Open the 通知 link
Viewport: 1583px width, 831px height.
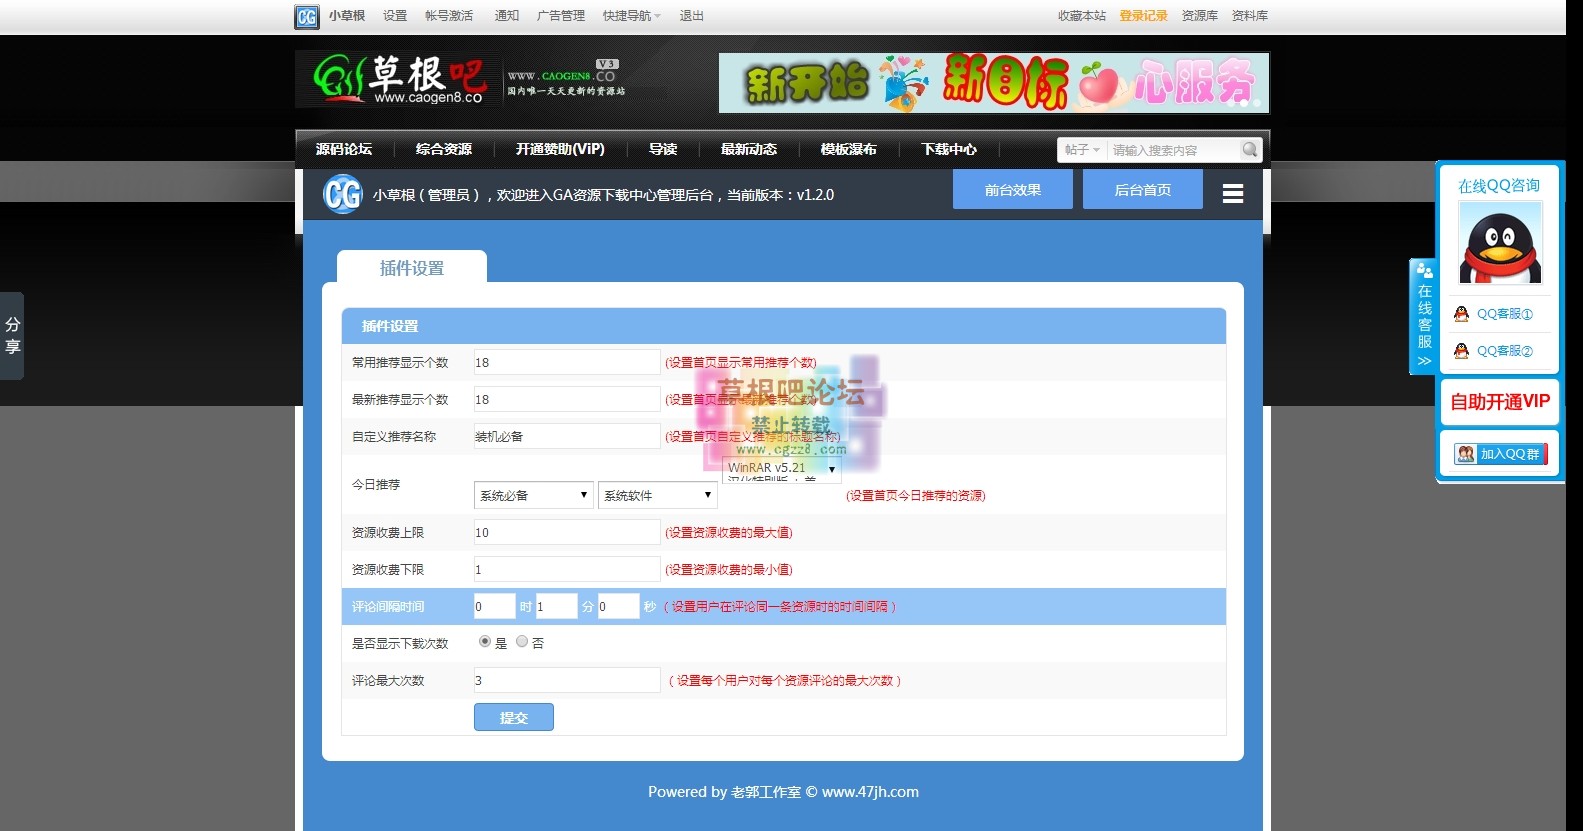pyautogui.click(x=507, y=16)
